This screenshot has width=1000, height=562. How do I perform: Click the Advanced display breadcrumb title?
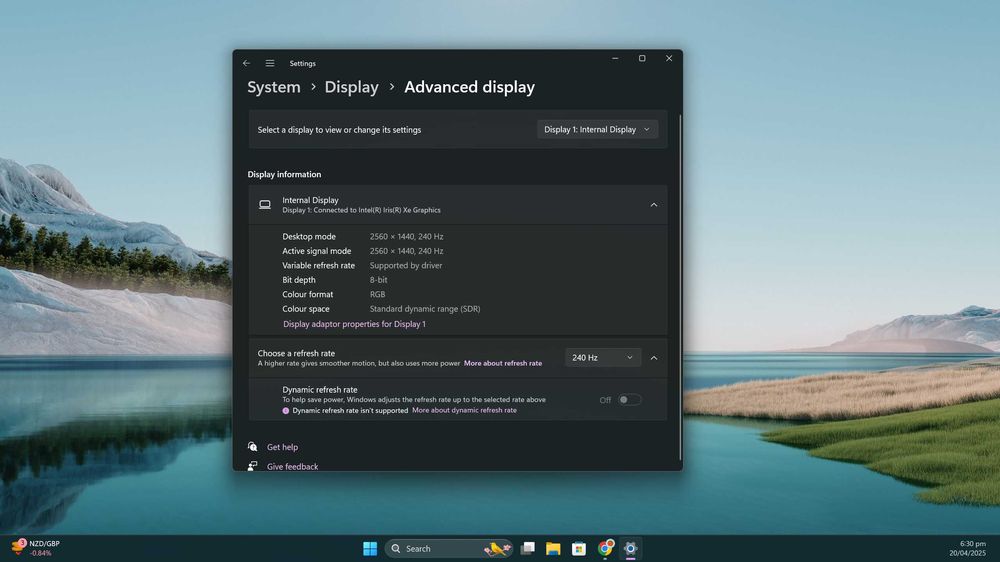click(x=469, y=87)
